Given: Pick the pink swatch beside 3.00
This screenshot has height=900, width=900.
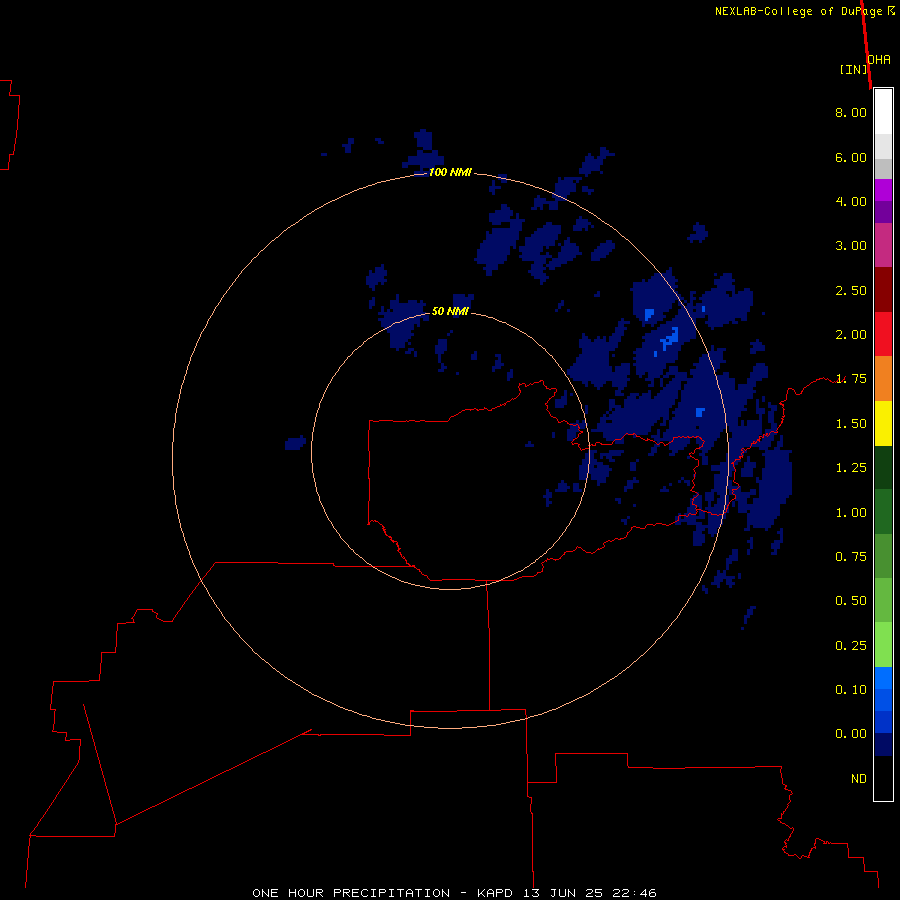Looking at the screenshot, I should tap(883, 245).
